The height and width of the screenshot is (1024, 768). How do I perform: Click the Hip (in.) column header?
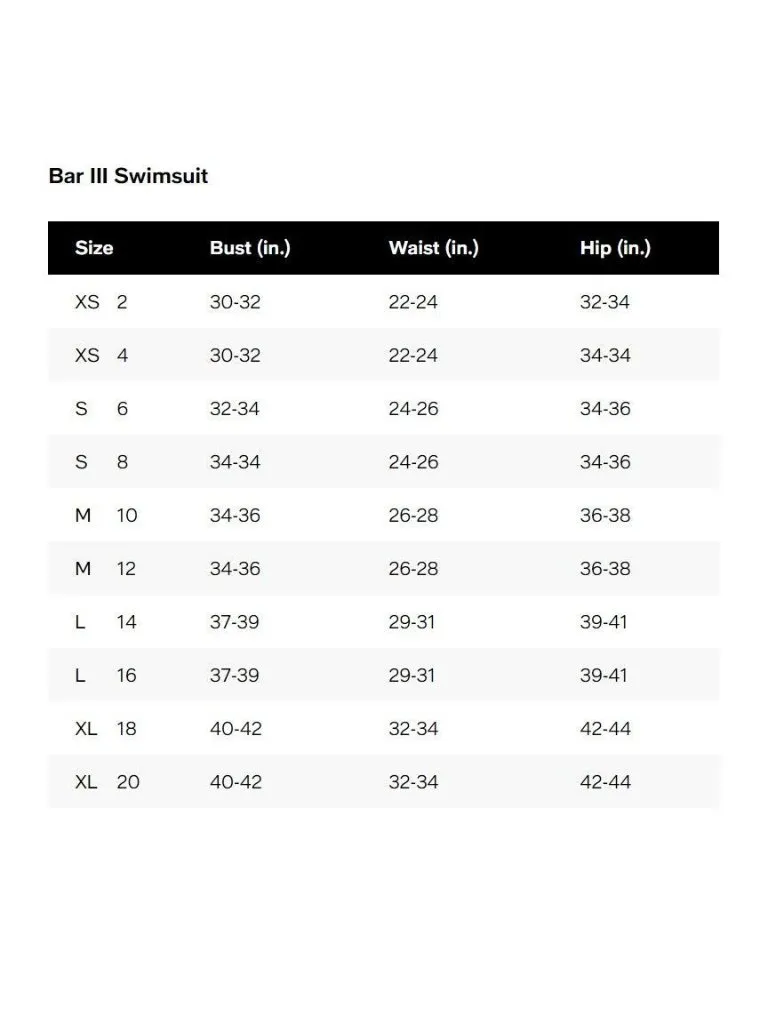click(615, 248)
